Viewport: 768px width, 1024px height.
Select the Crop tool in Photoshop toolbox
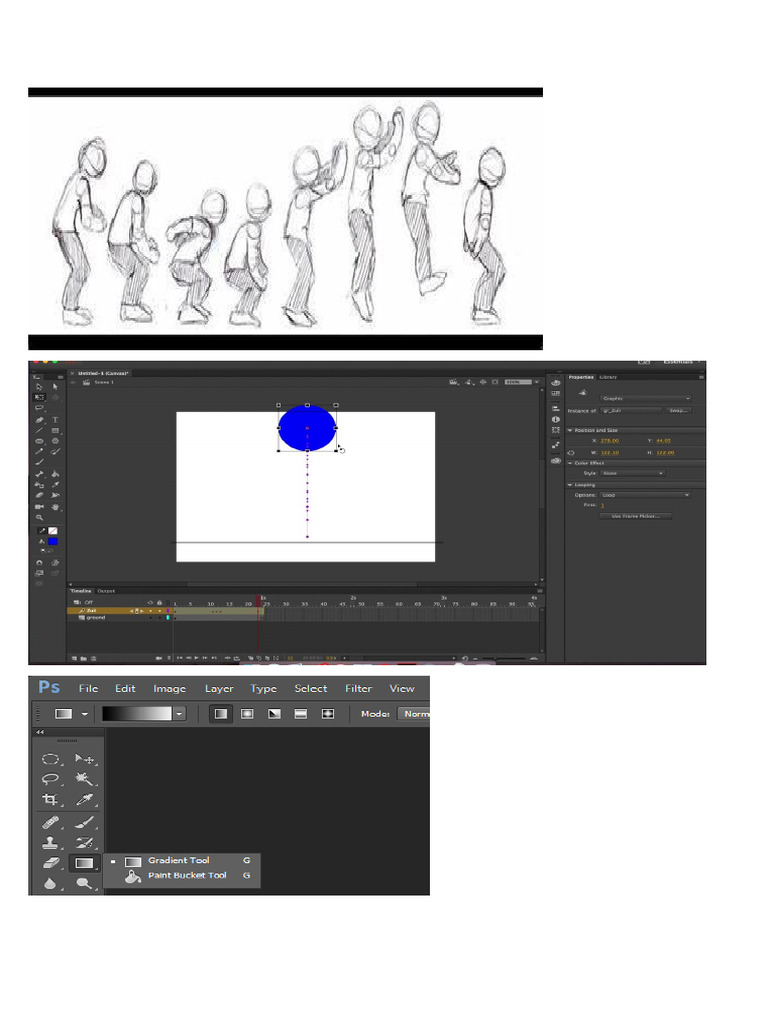50,799
